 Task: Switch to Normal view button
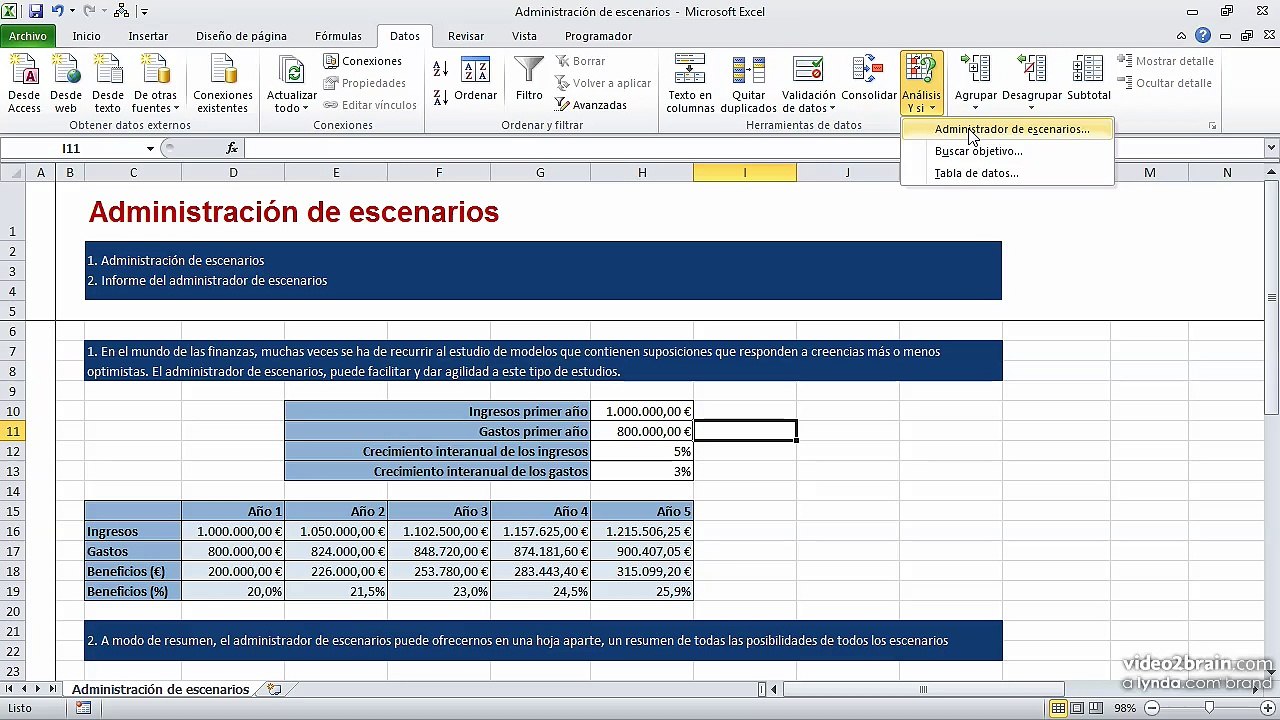pyautogui.click(x=1058, y=708)
